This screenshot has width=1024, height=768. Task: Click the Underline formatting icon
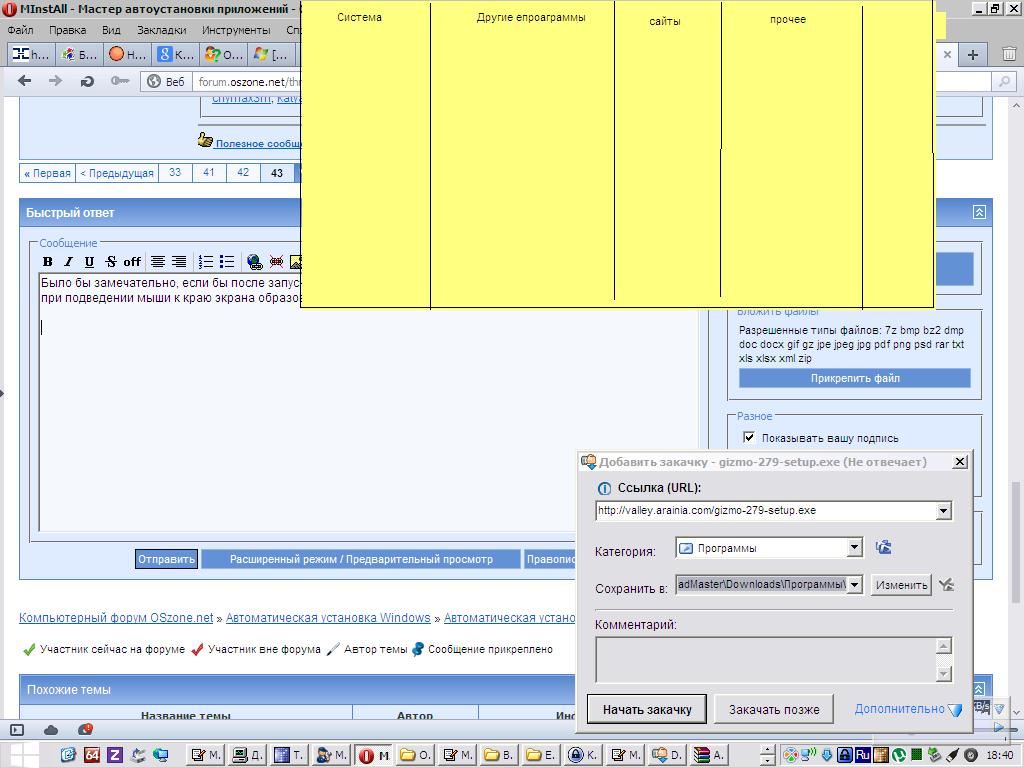point(89,262)
